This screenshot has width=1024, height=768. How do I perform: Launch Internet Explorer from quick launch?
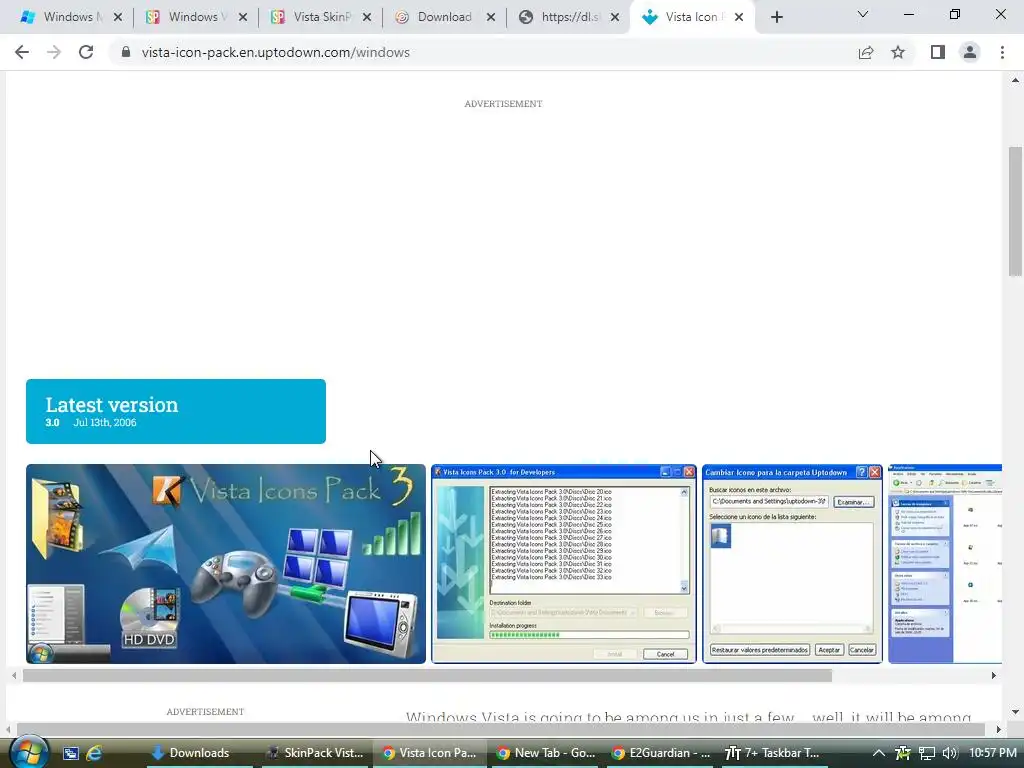click(94, 753)
